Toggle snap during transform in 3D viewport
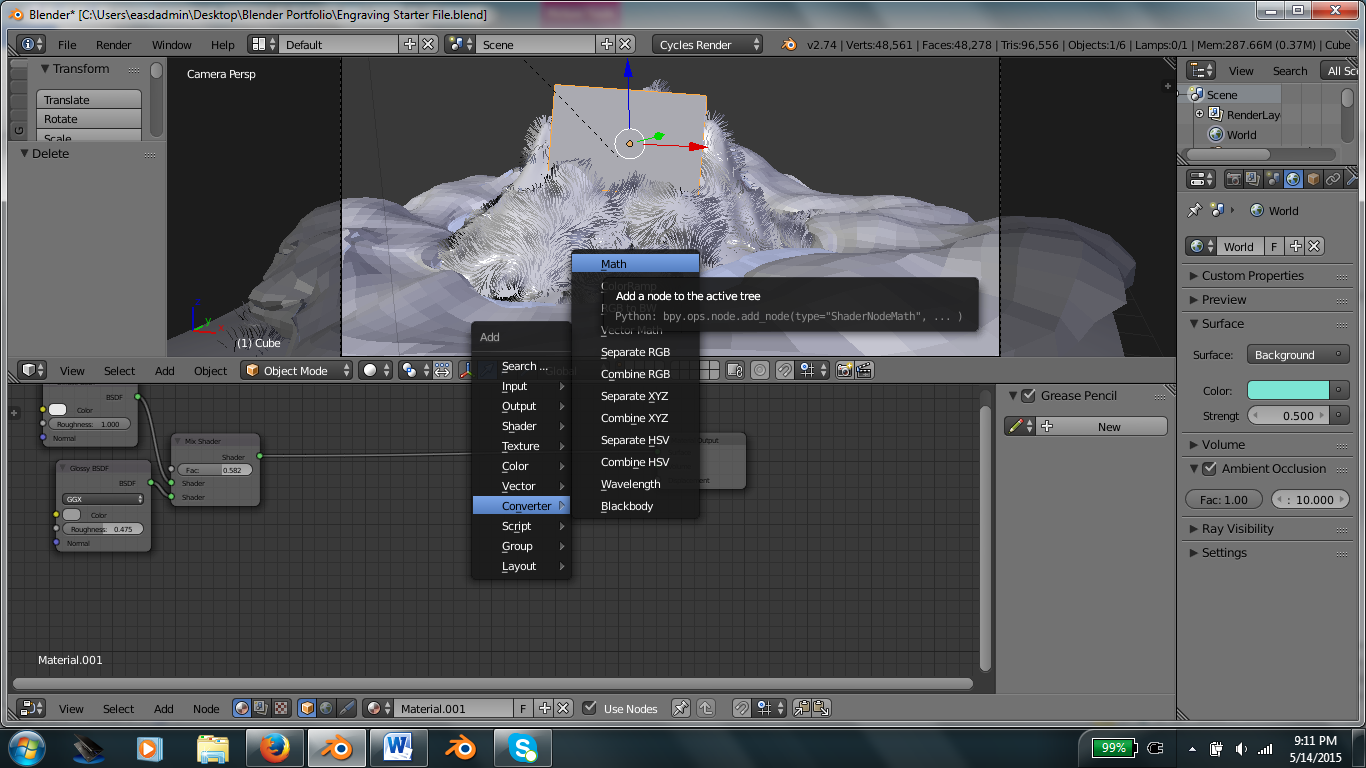Viewport: 1366px width, 768px height. click(785, 370)
